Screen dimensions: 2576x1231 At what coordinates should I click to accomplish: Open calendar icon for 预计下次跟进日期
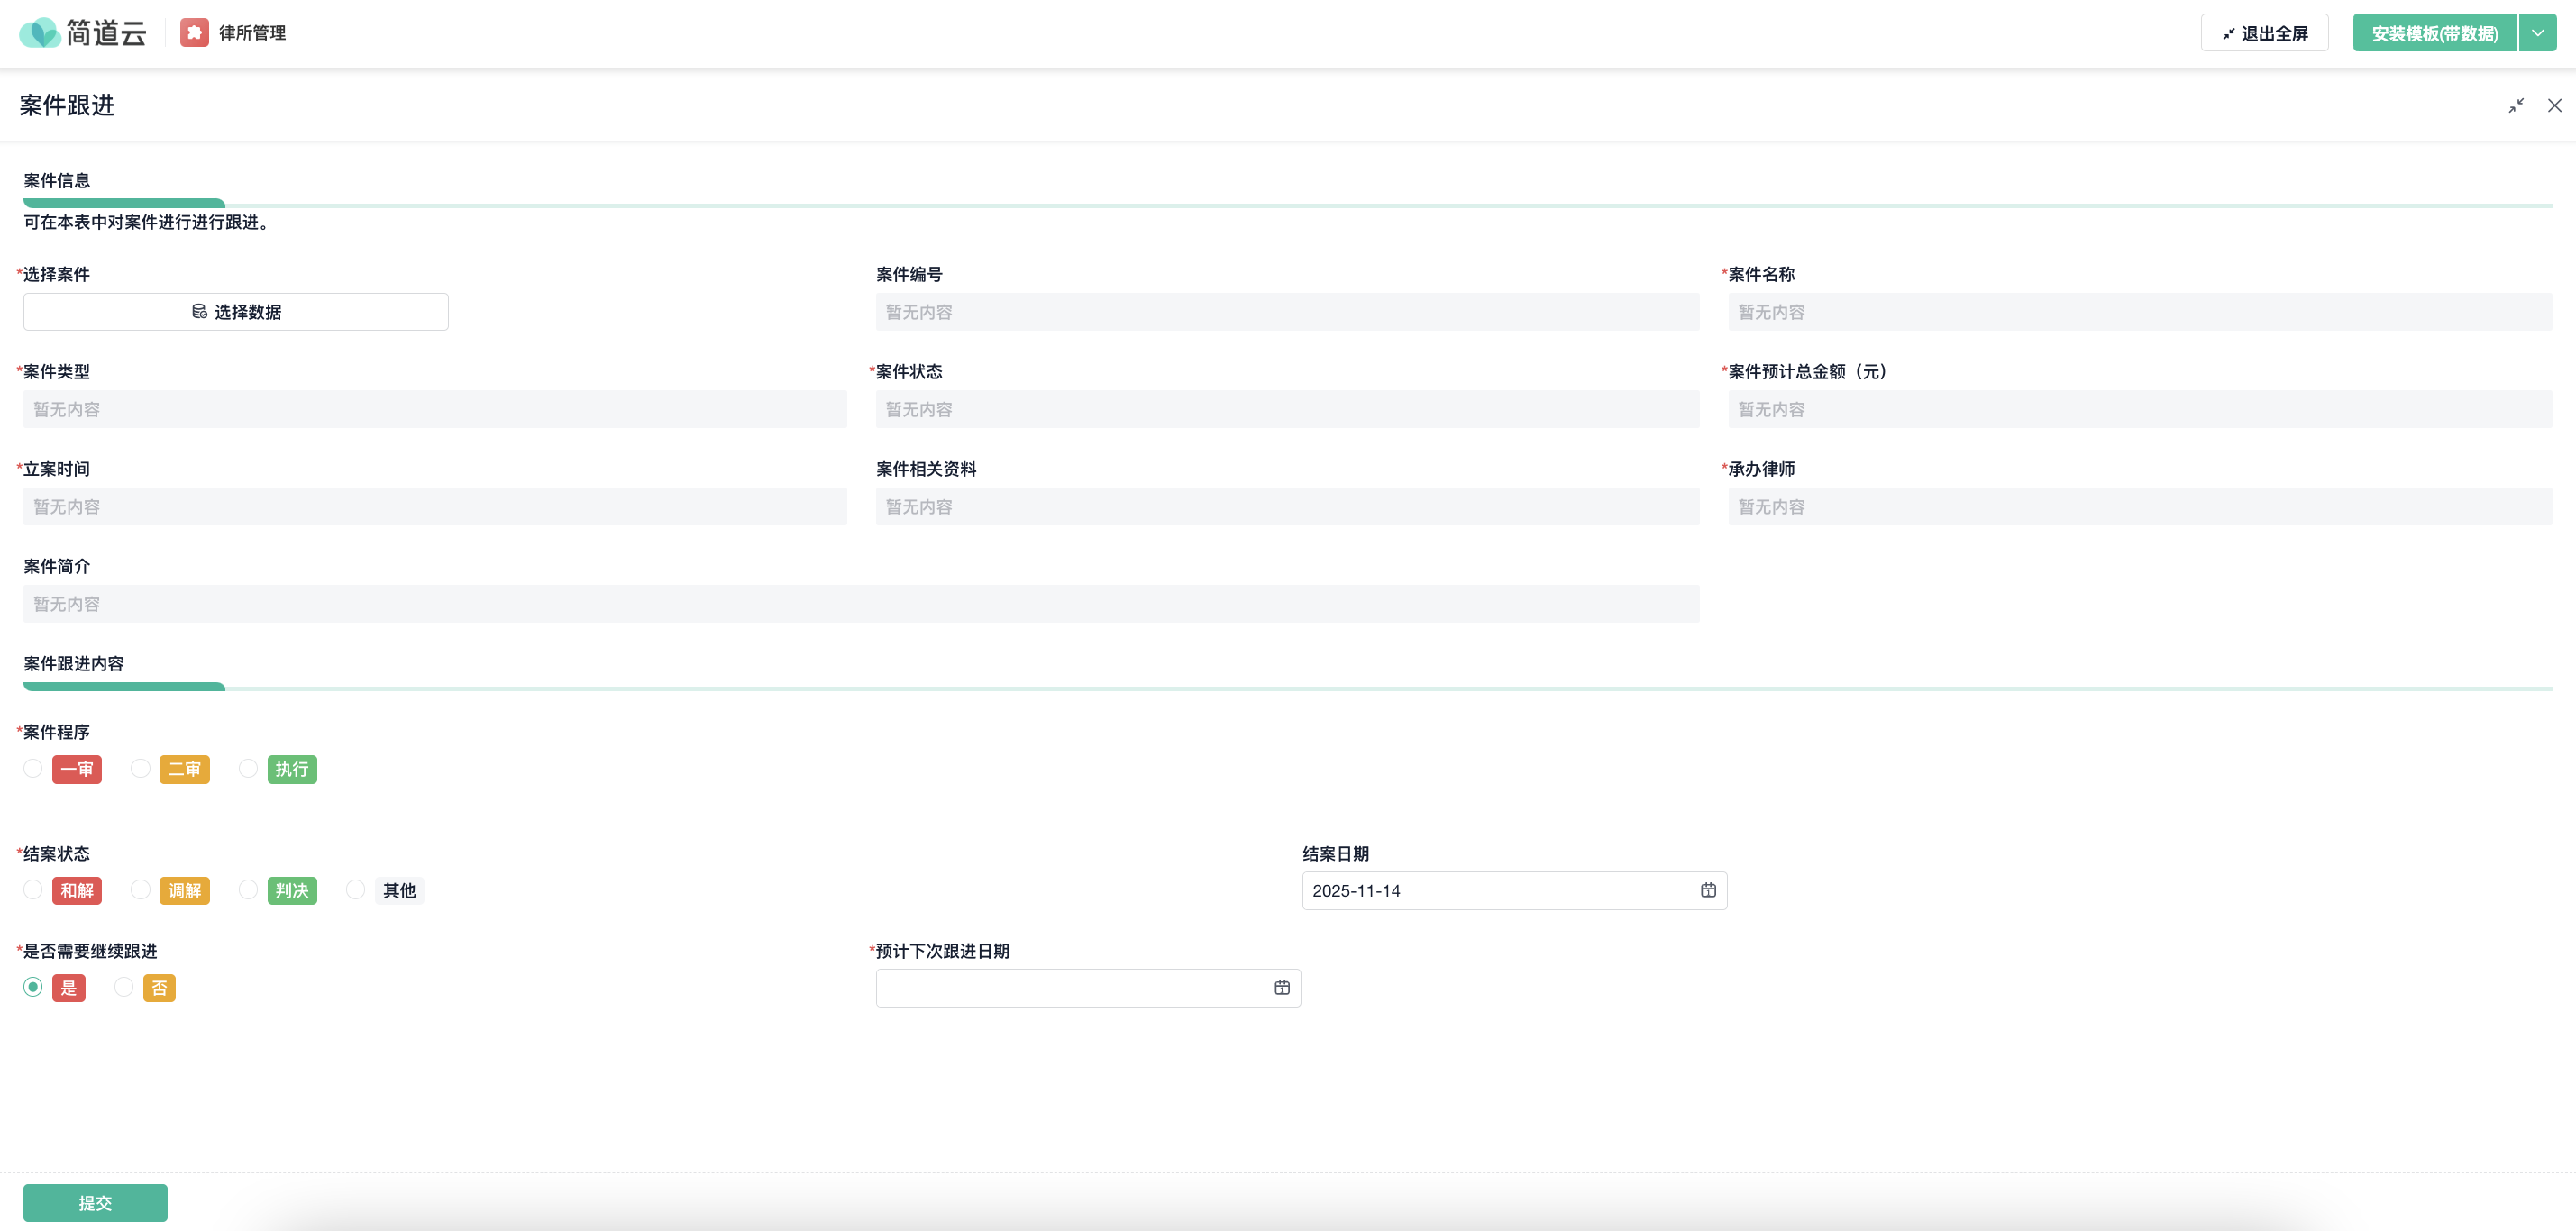click(1281, 988)
